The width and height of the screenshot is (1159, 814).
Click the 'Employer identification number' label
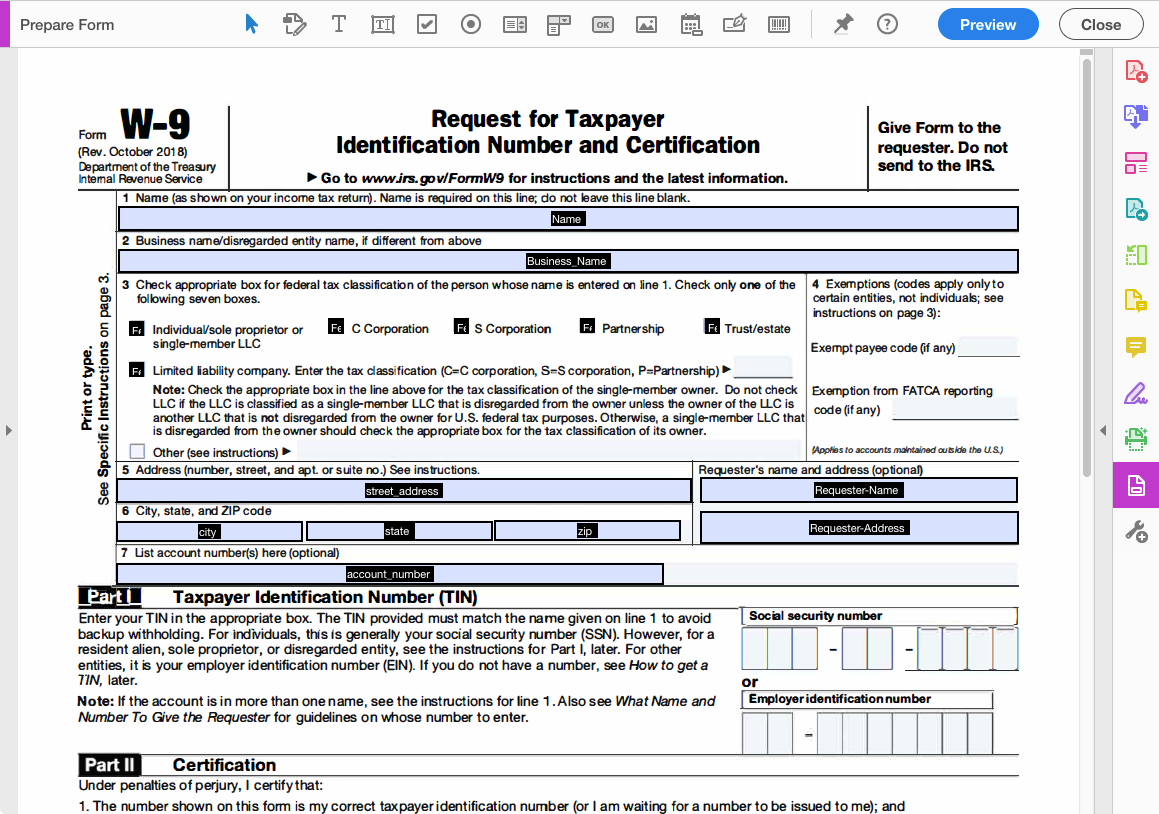[840, 699]
